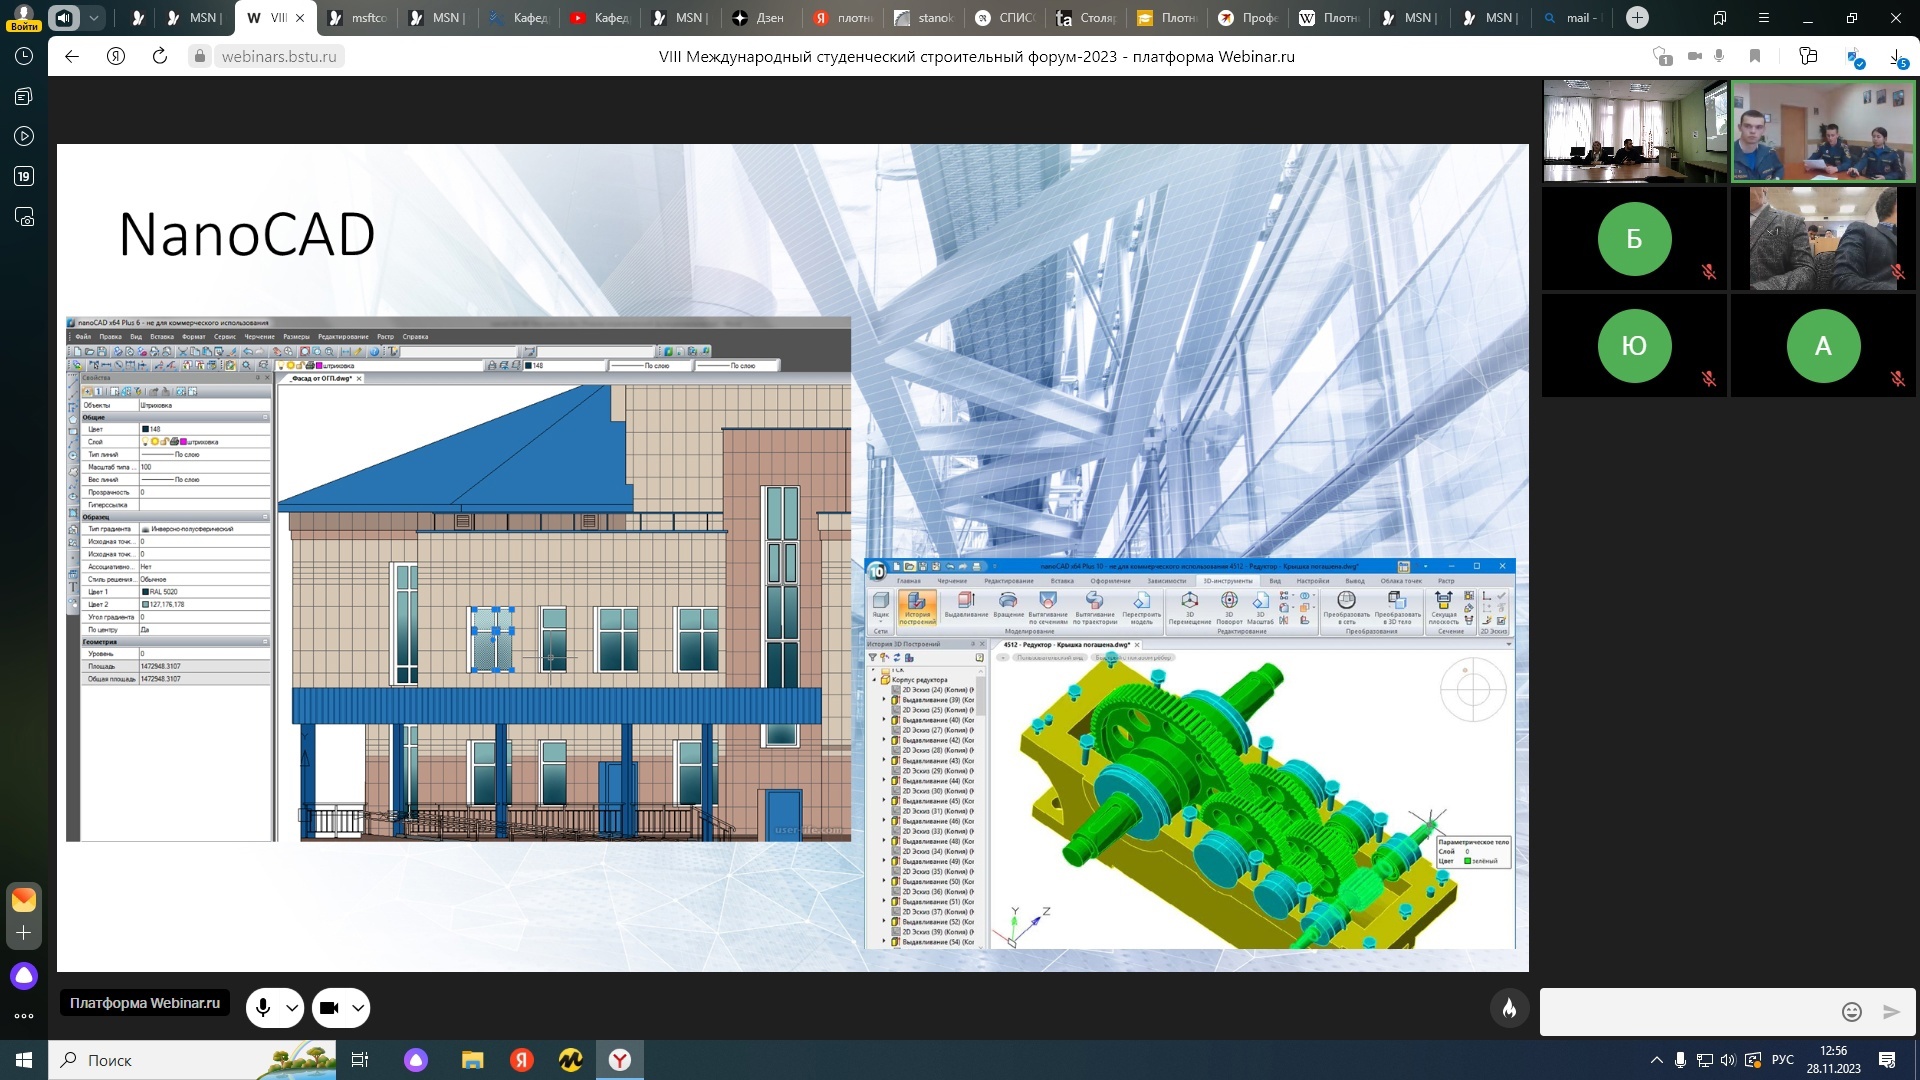This screenshot has width=1920, height=1080.
Task: Click the muted microphone icon of participant А
Action: (x=1897, y=379)
